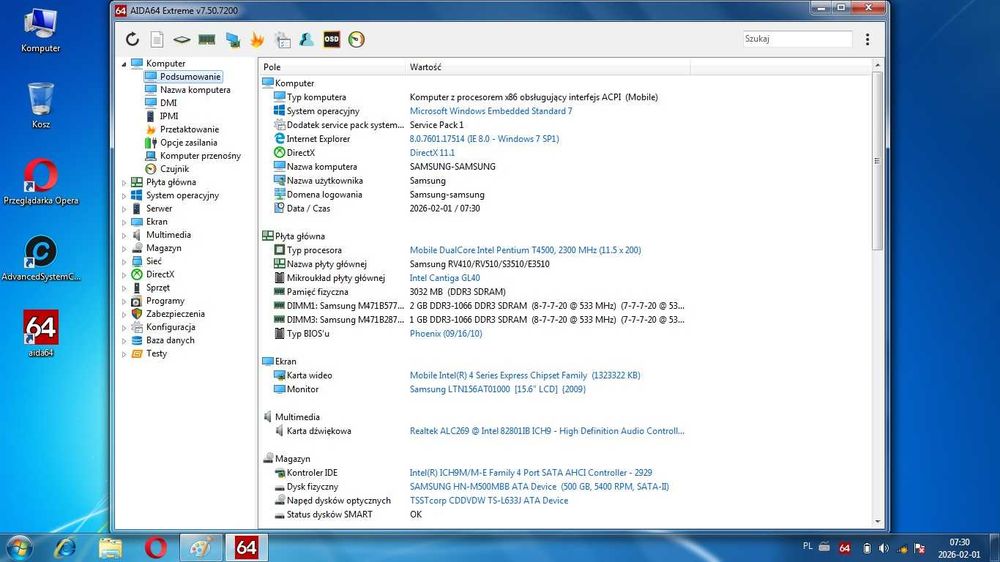Expand the Multimedia tree node
1000x562 pixels.
124,235
